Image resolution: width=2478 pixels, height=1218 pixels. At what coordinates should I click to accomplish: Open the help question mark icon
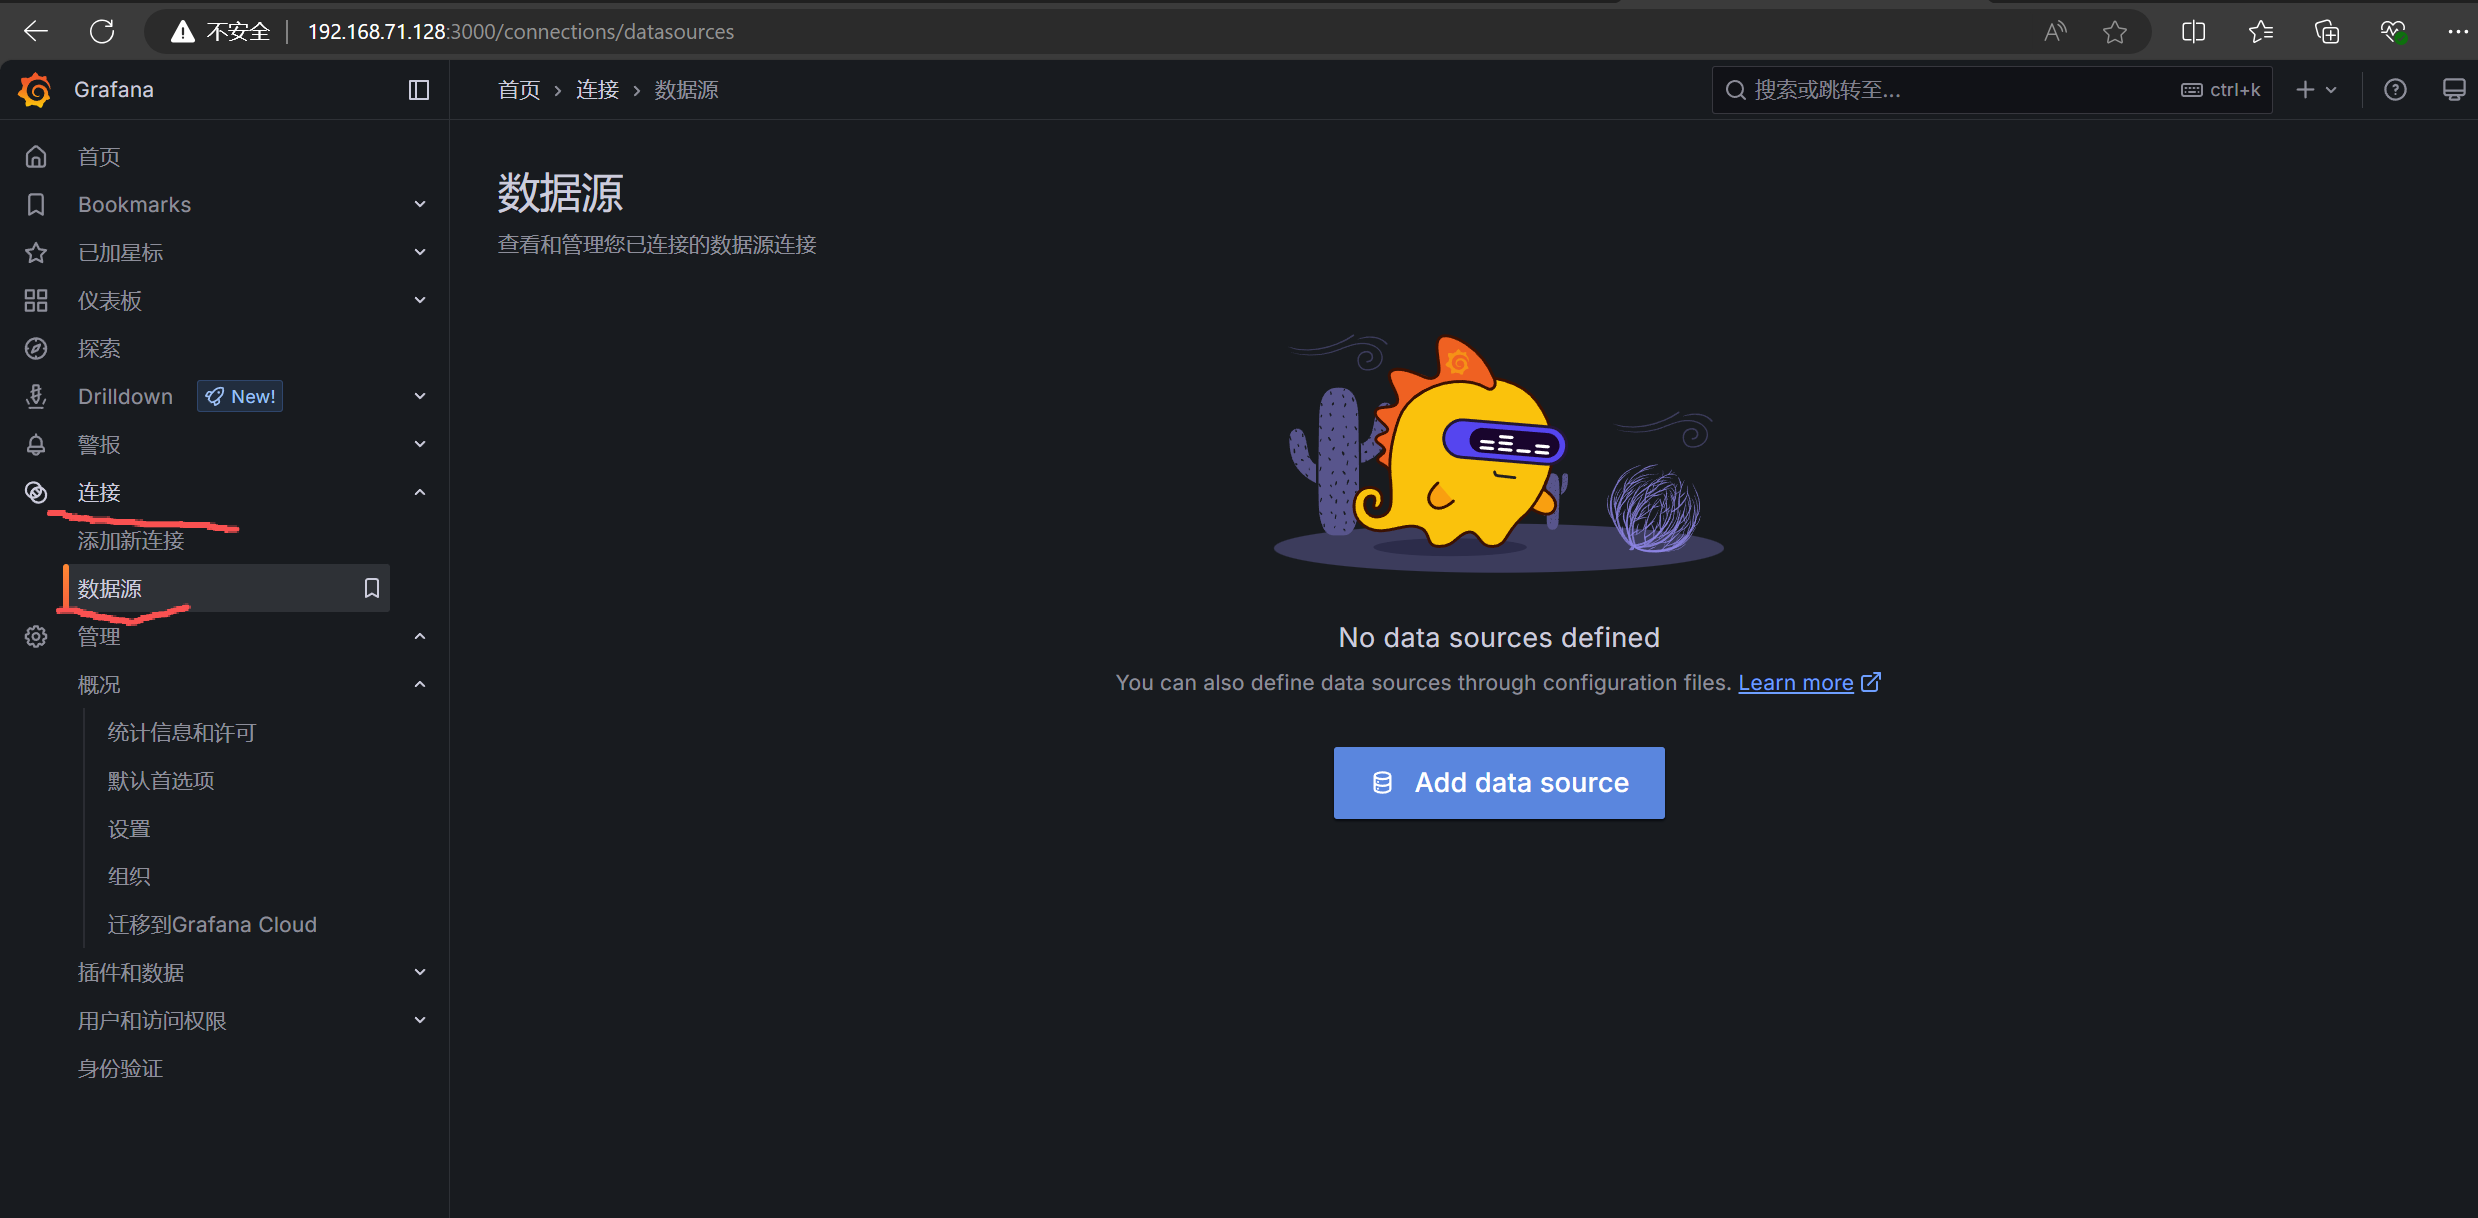tap(2395, 90)
